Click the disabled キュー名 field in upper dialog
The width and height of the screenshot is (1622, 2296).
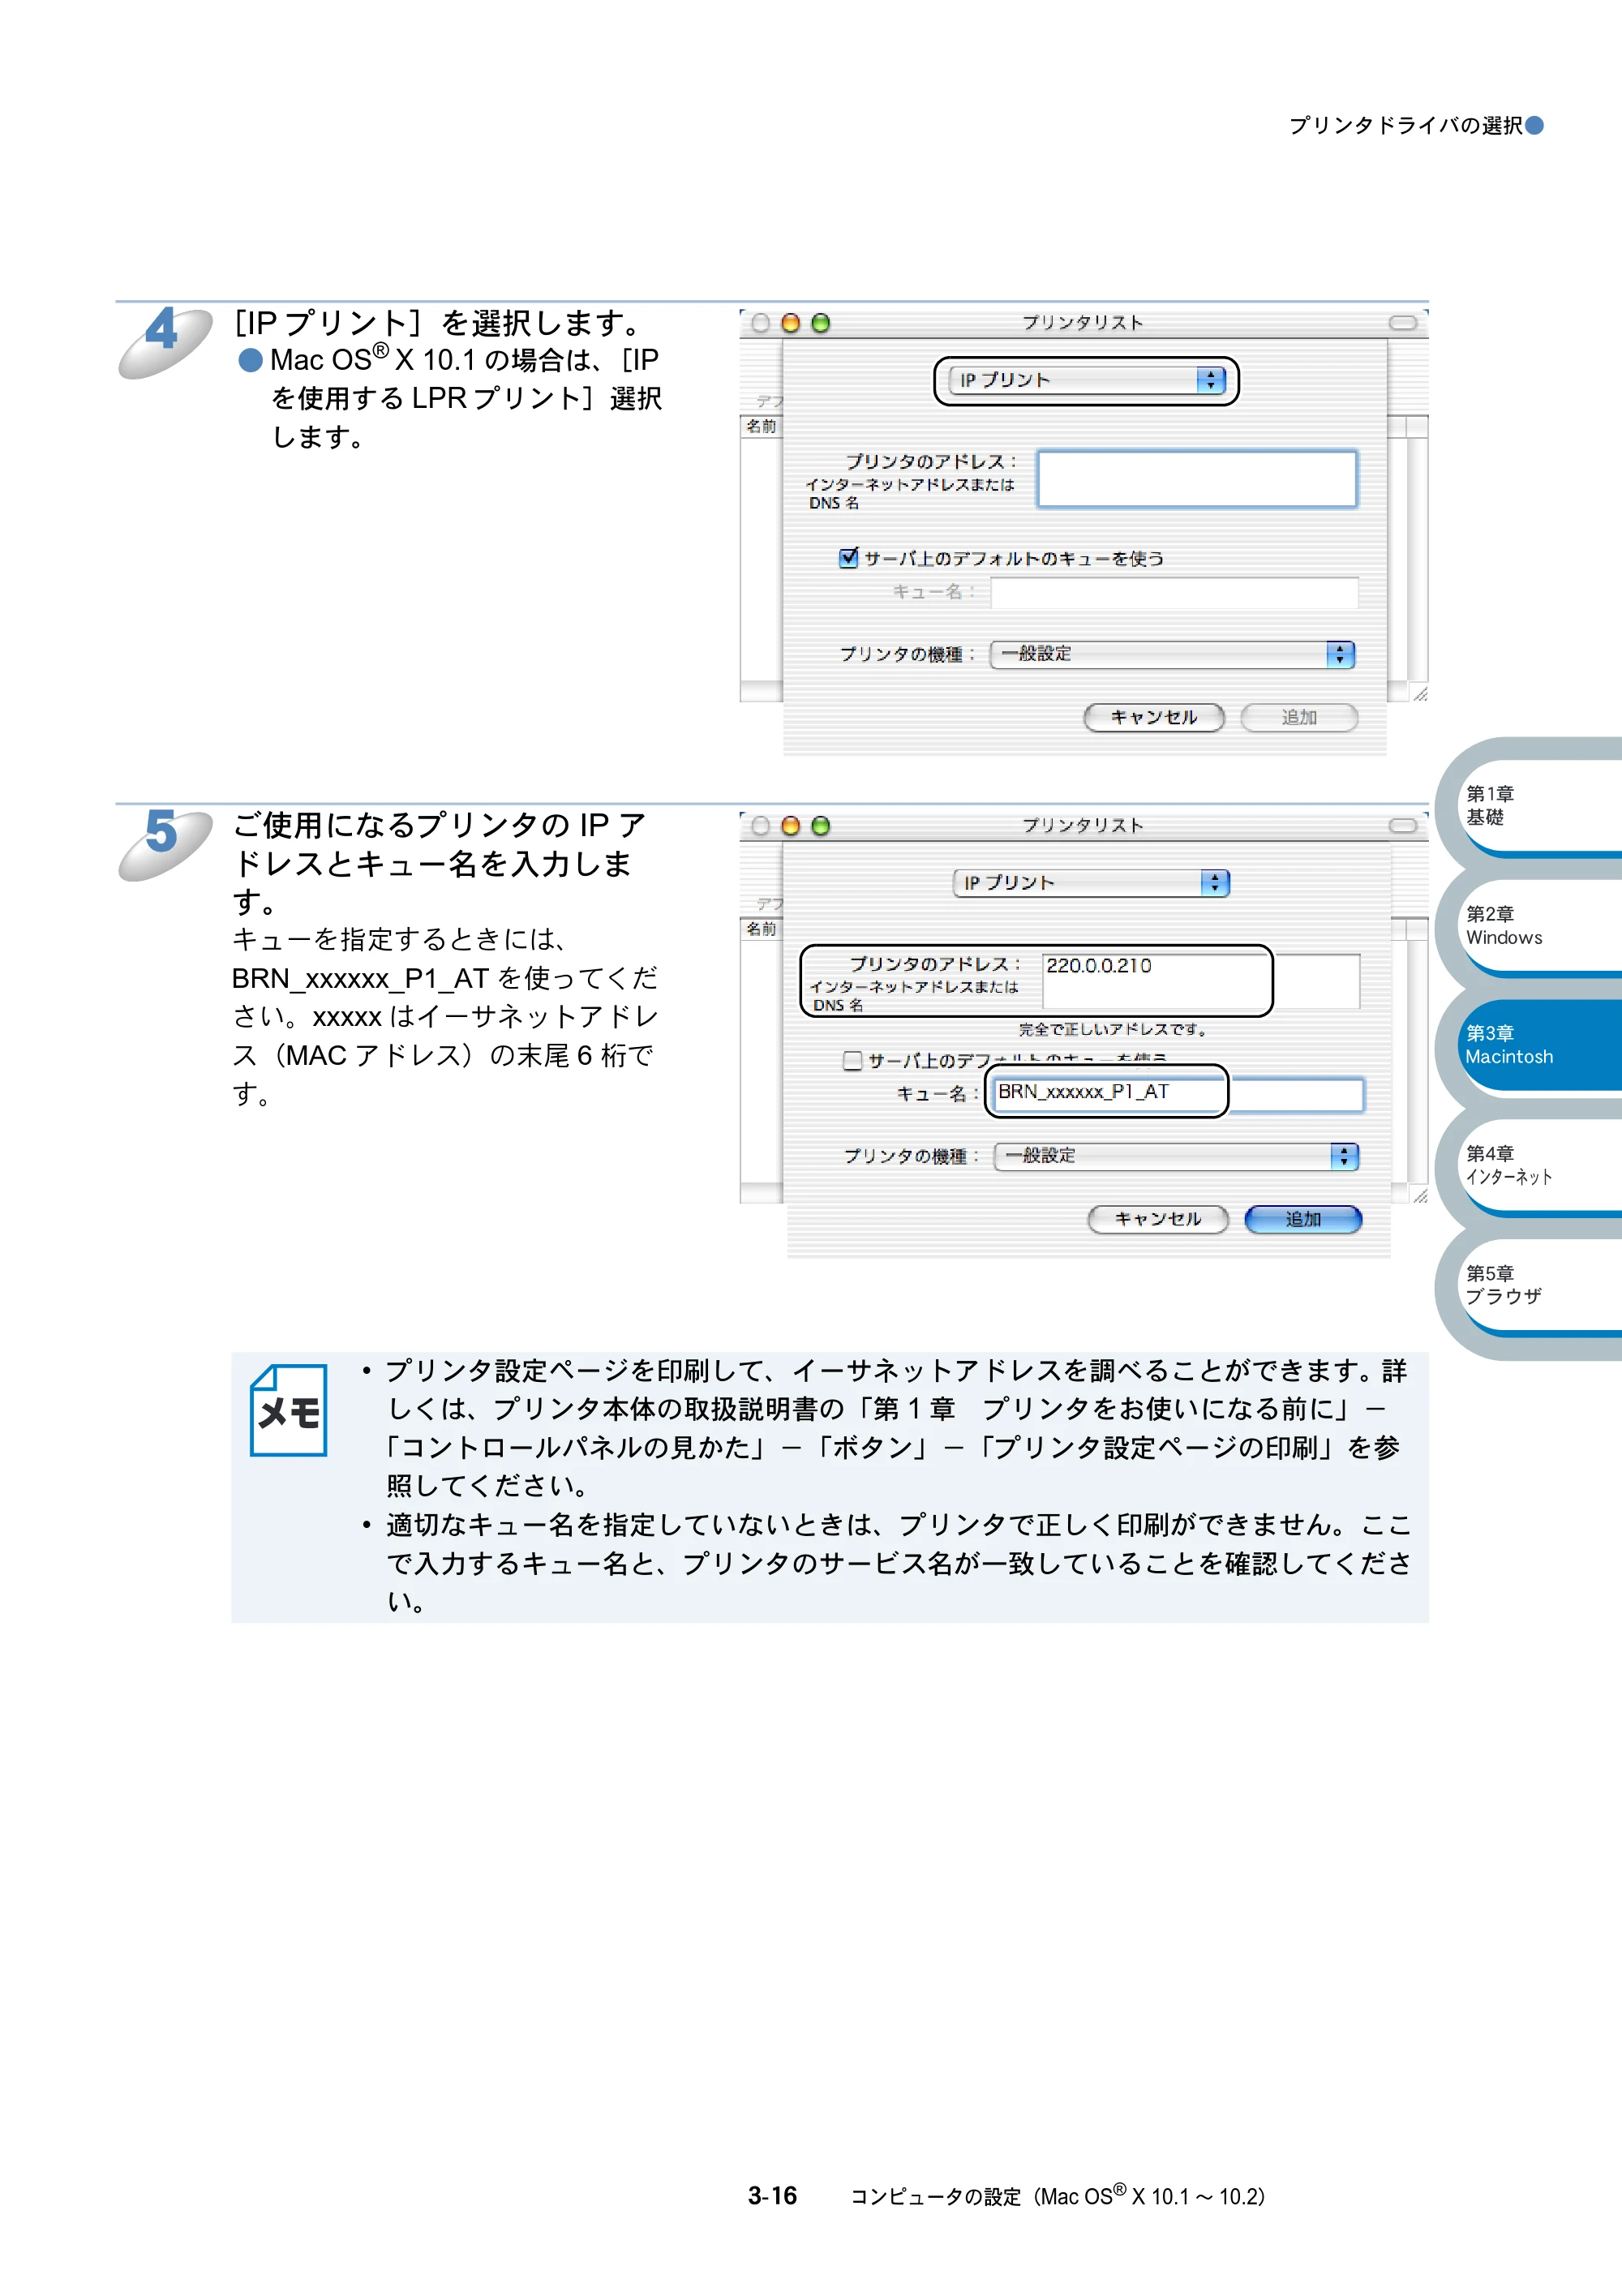(1174, 592)
